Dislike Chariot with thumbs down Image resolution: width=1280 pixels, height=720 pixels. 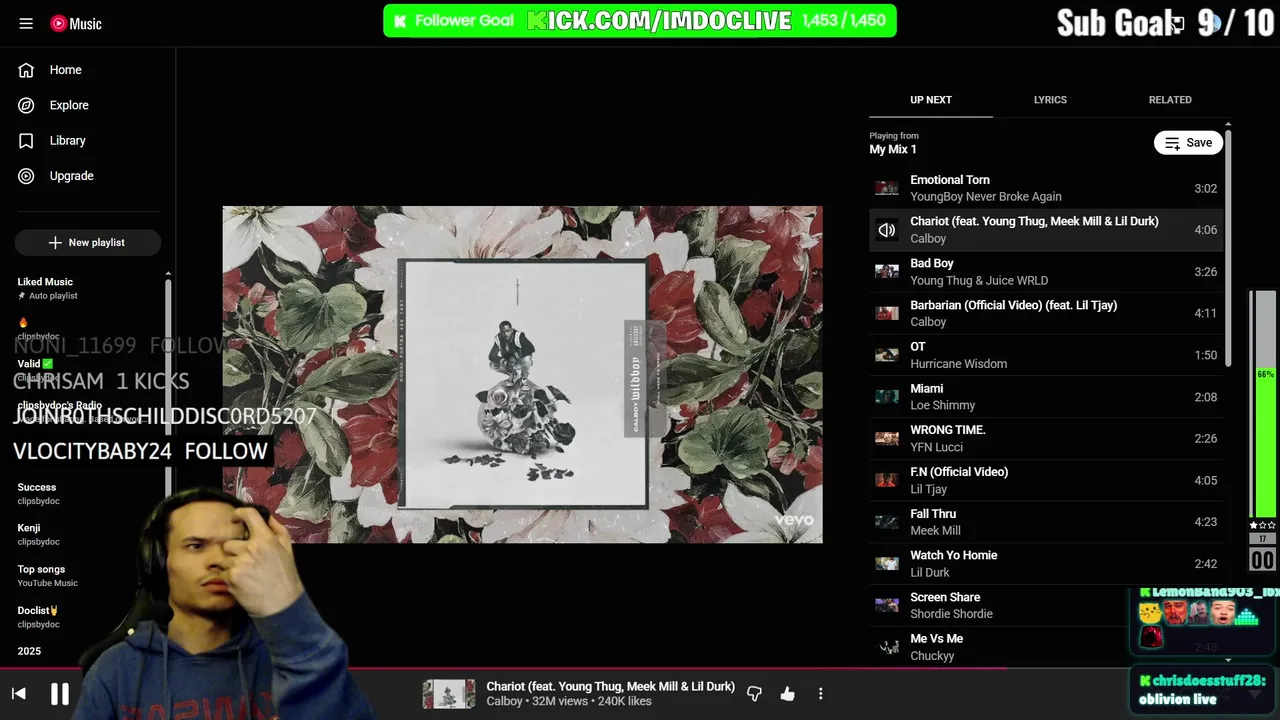[755, 693]
